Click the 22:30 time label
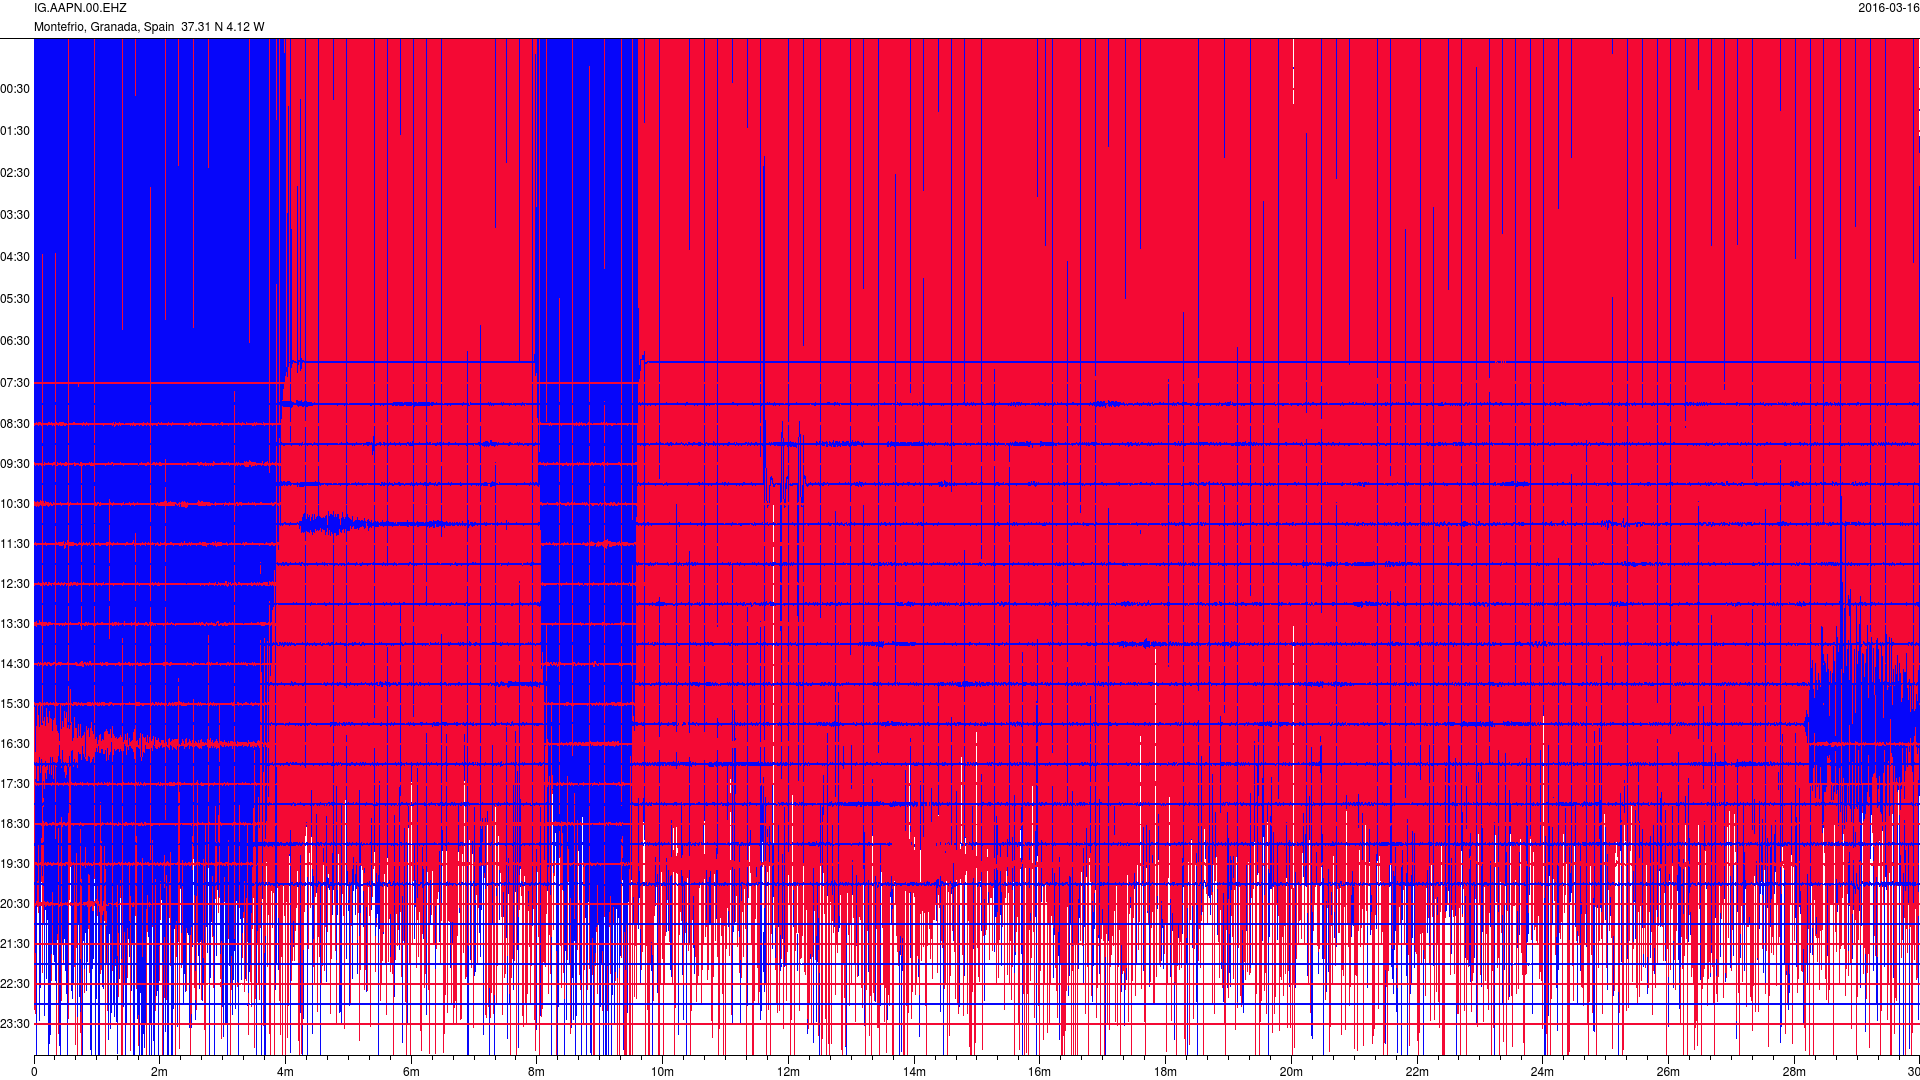The width and height of the screenshot is (1920, 1080). 15,984
